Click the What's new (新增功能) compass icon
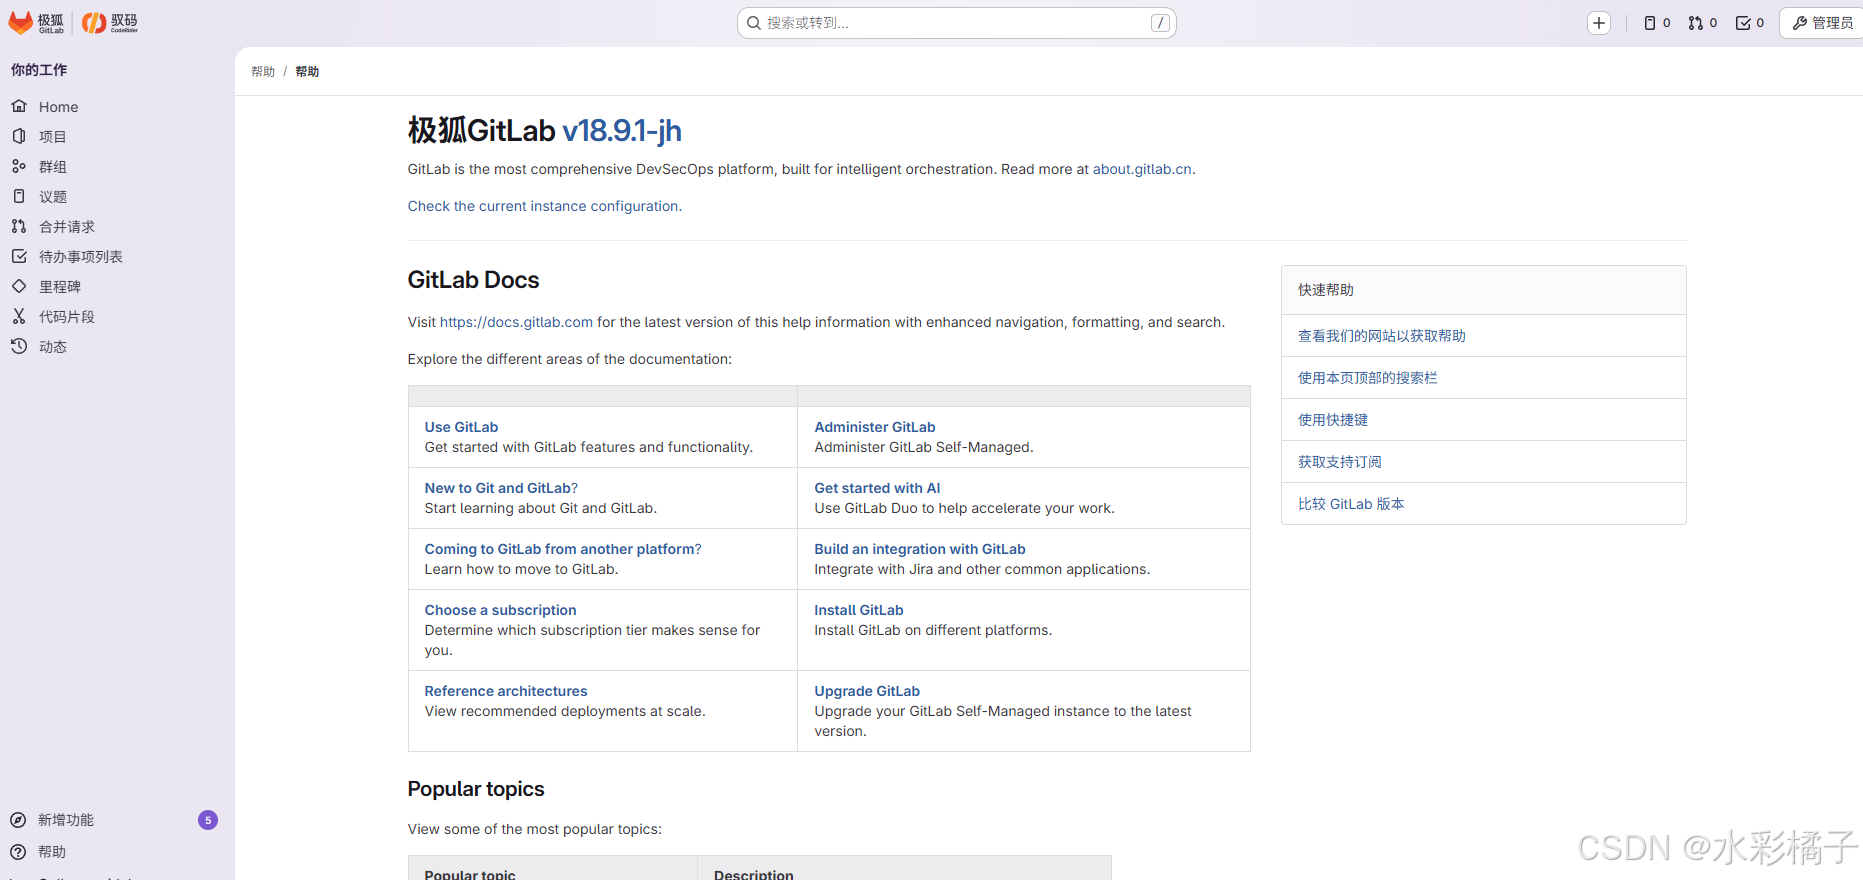This screenshot has height=880, width=1863. pos(18,820)
